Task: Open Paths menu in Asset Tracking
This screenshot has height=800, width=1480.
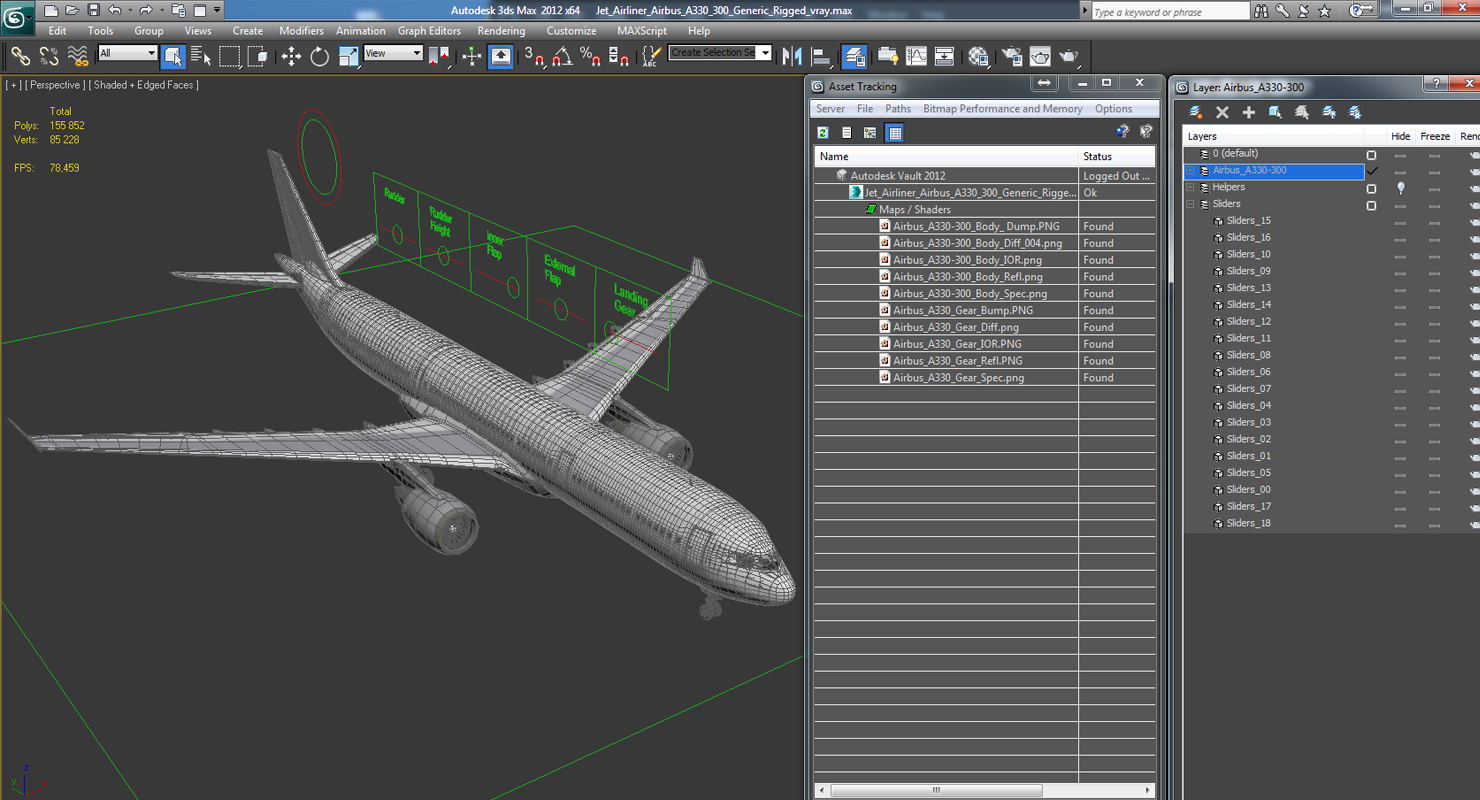Action: [898, 109]
